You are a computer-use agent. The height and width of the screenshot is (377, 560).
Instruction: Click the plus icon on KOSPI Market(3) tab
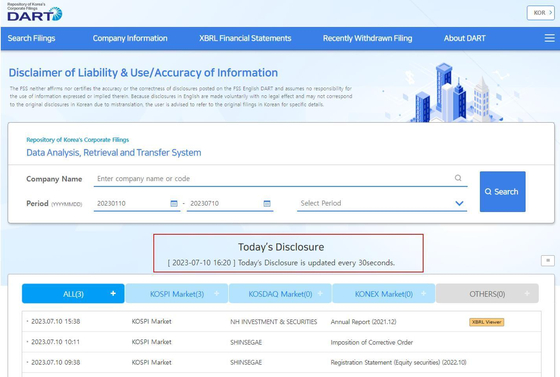tap(216, 293)
